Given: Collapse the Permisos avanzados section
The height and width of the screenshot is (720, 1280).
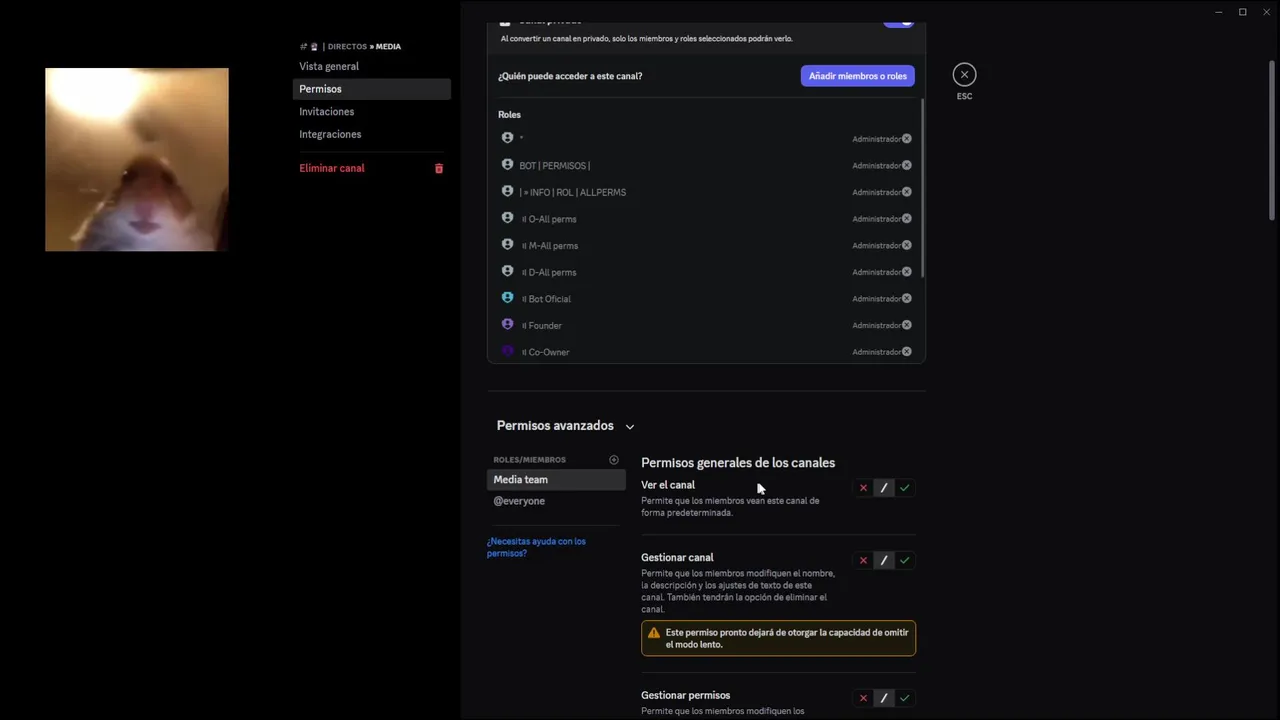Looking at the screenshot, I should point(630,427).
